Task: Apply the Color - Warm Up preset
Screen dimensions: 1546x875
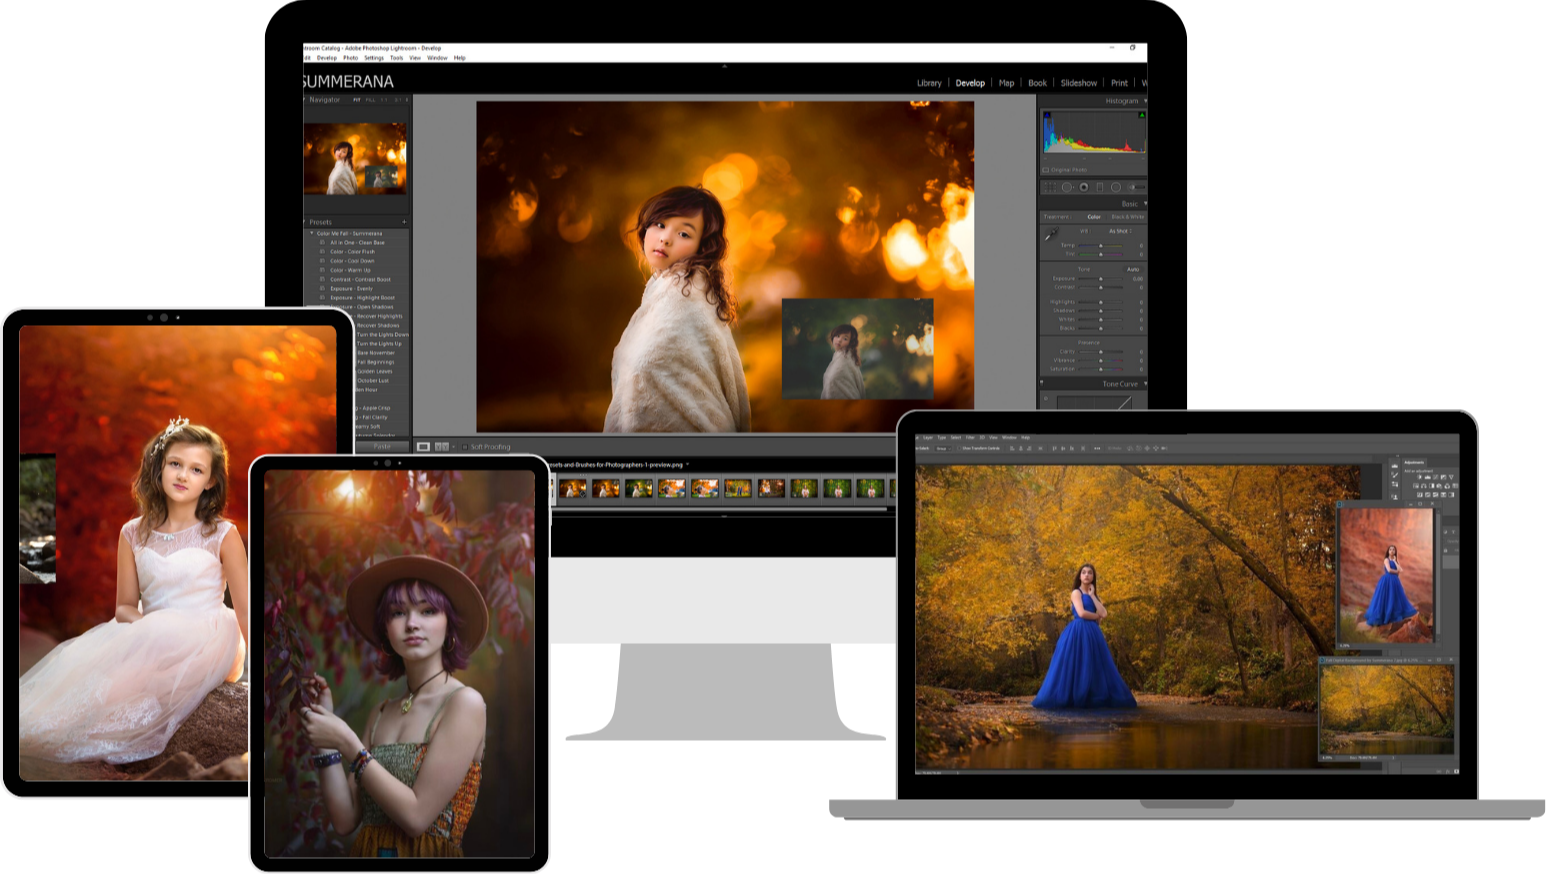Action: (x=350, y=270)
